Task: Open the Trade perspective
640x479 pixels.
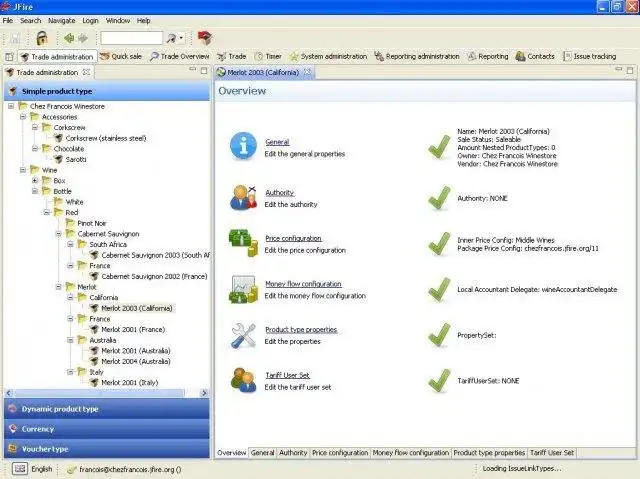Action: click(231, 57)
